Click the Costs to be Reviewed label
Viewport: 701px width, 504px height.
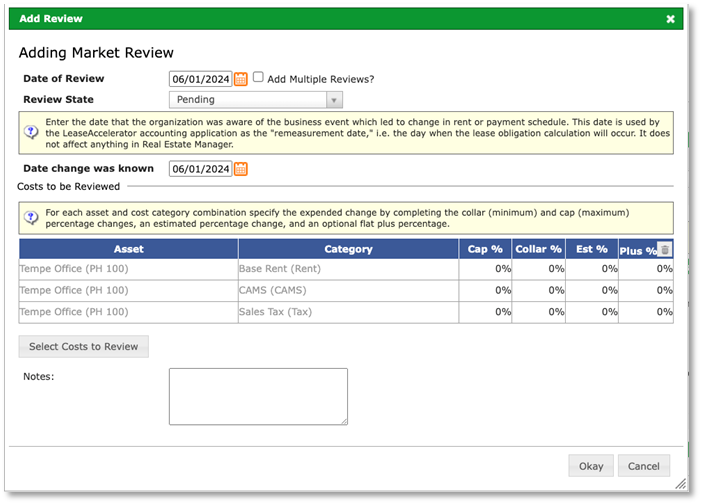tap(68, 186)
